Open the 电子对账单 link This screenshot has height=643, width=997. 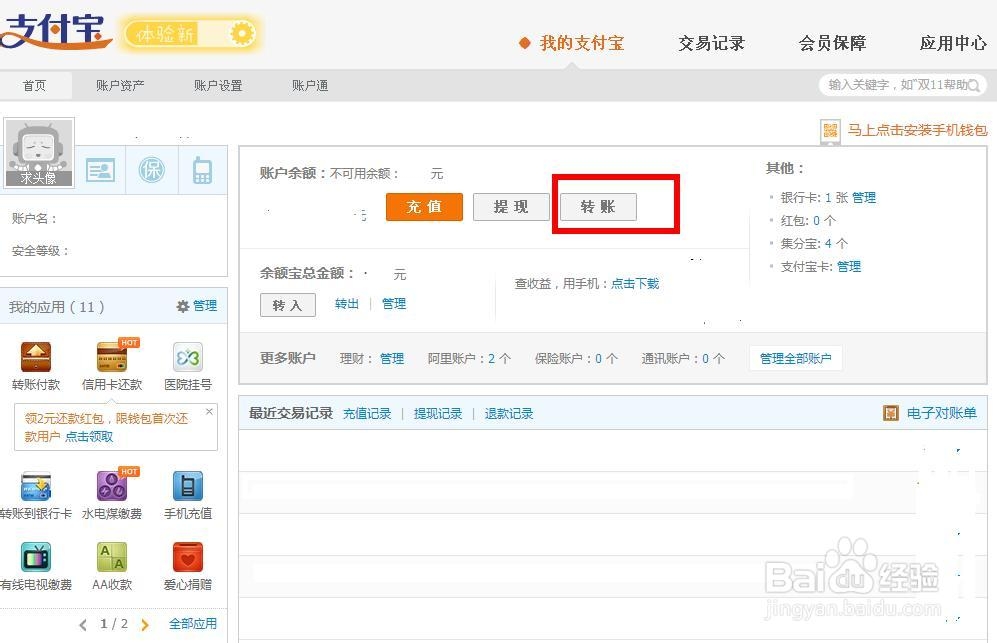point(942,413)
